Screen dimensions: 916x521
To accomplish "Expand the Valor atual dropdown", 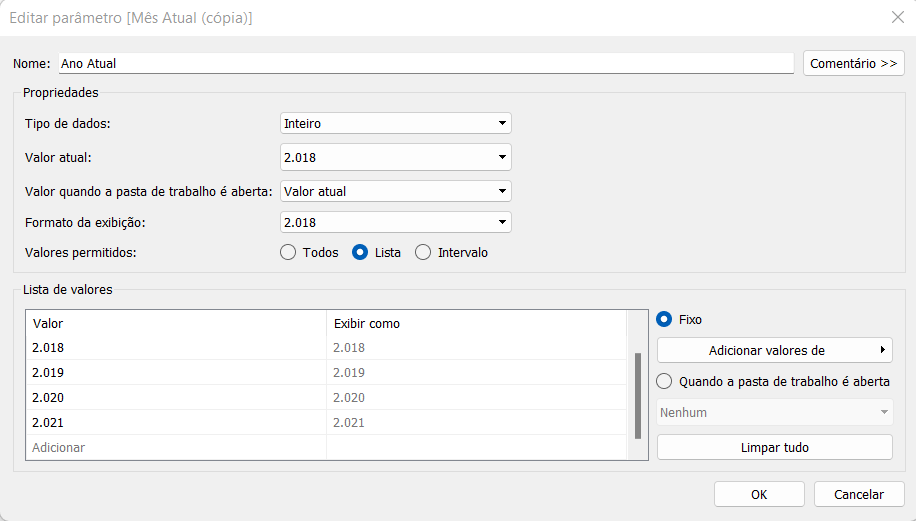I will pyautogui.click(x=395, y=157).
